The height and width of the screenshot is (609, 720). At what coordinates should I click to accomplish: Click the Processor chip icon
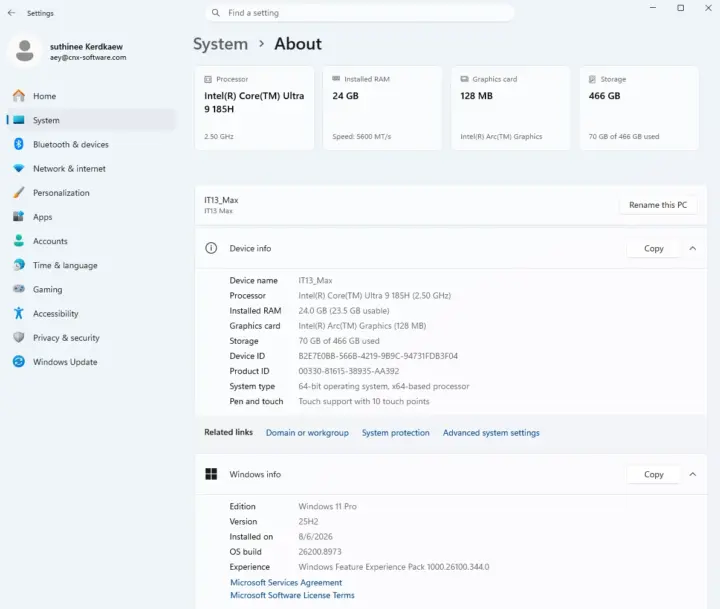(208, 79)
